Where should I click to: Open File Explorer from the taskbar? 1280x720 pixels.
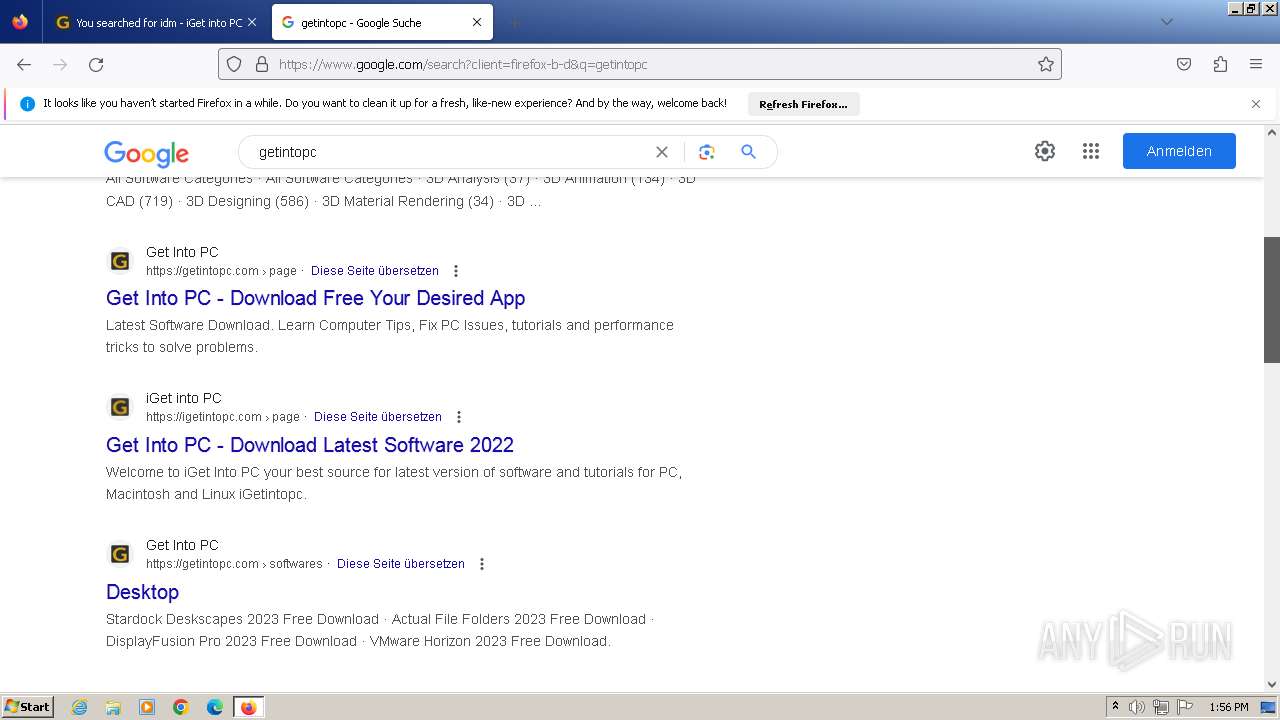113,707
